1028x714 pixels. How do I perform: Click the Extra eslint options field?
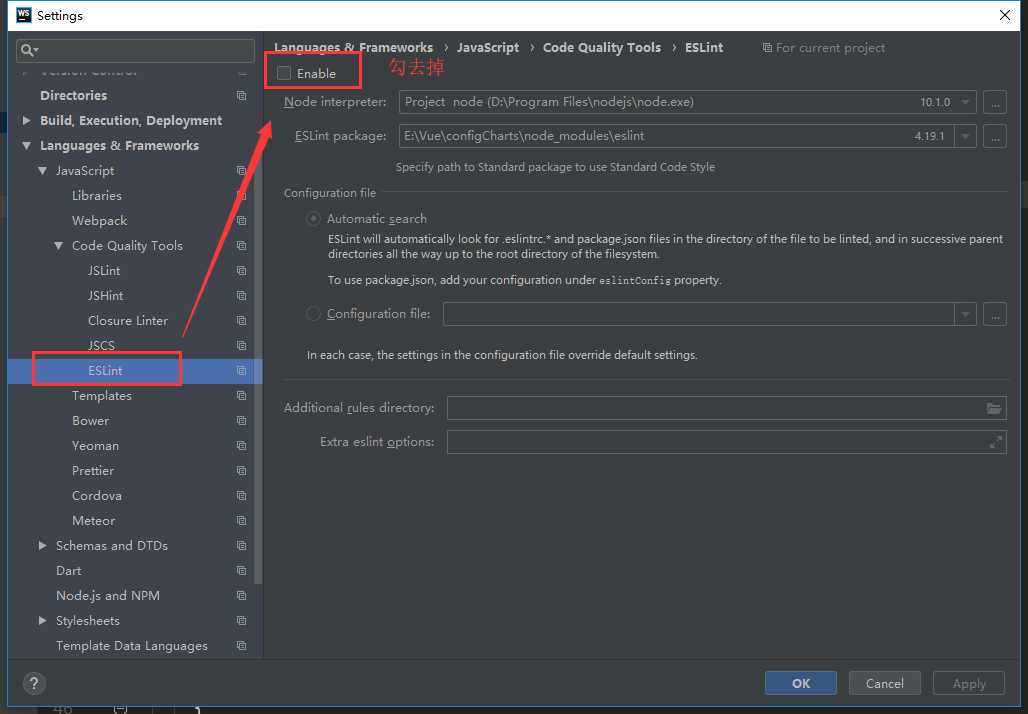(726, 443)
